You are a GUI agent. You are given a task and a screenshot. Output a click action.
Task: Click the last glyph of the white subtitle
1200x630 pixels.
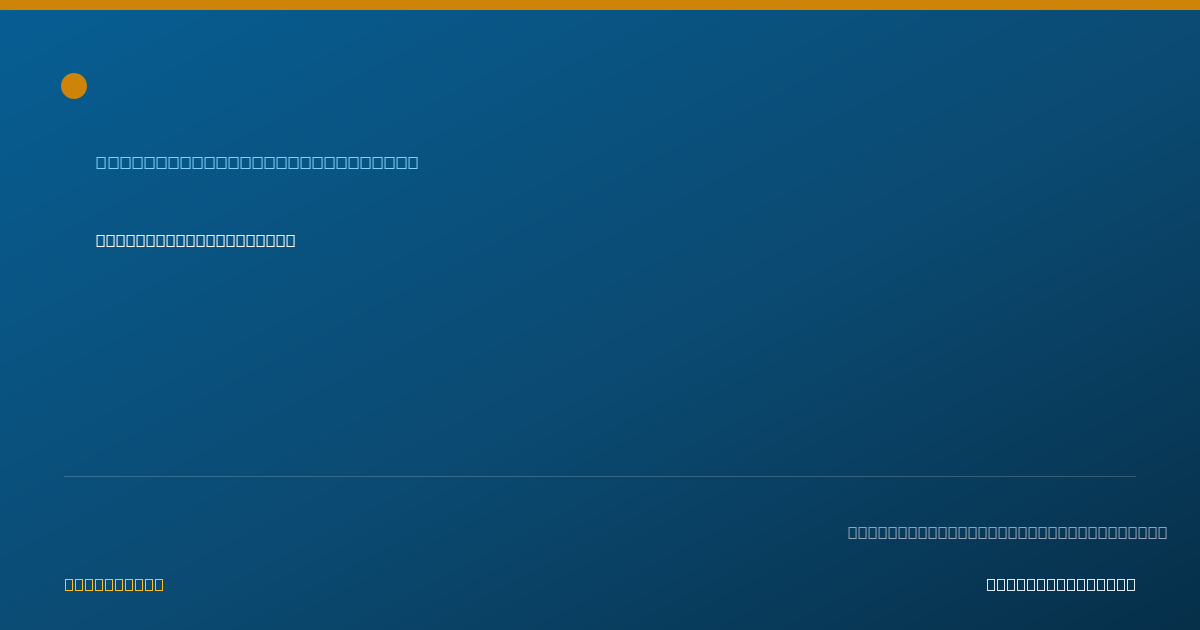click(290, 240)
